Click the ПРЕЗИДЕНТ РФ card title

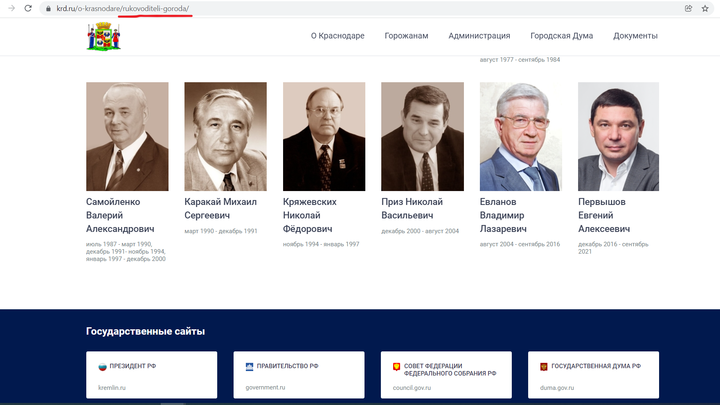133,366
